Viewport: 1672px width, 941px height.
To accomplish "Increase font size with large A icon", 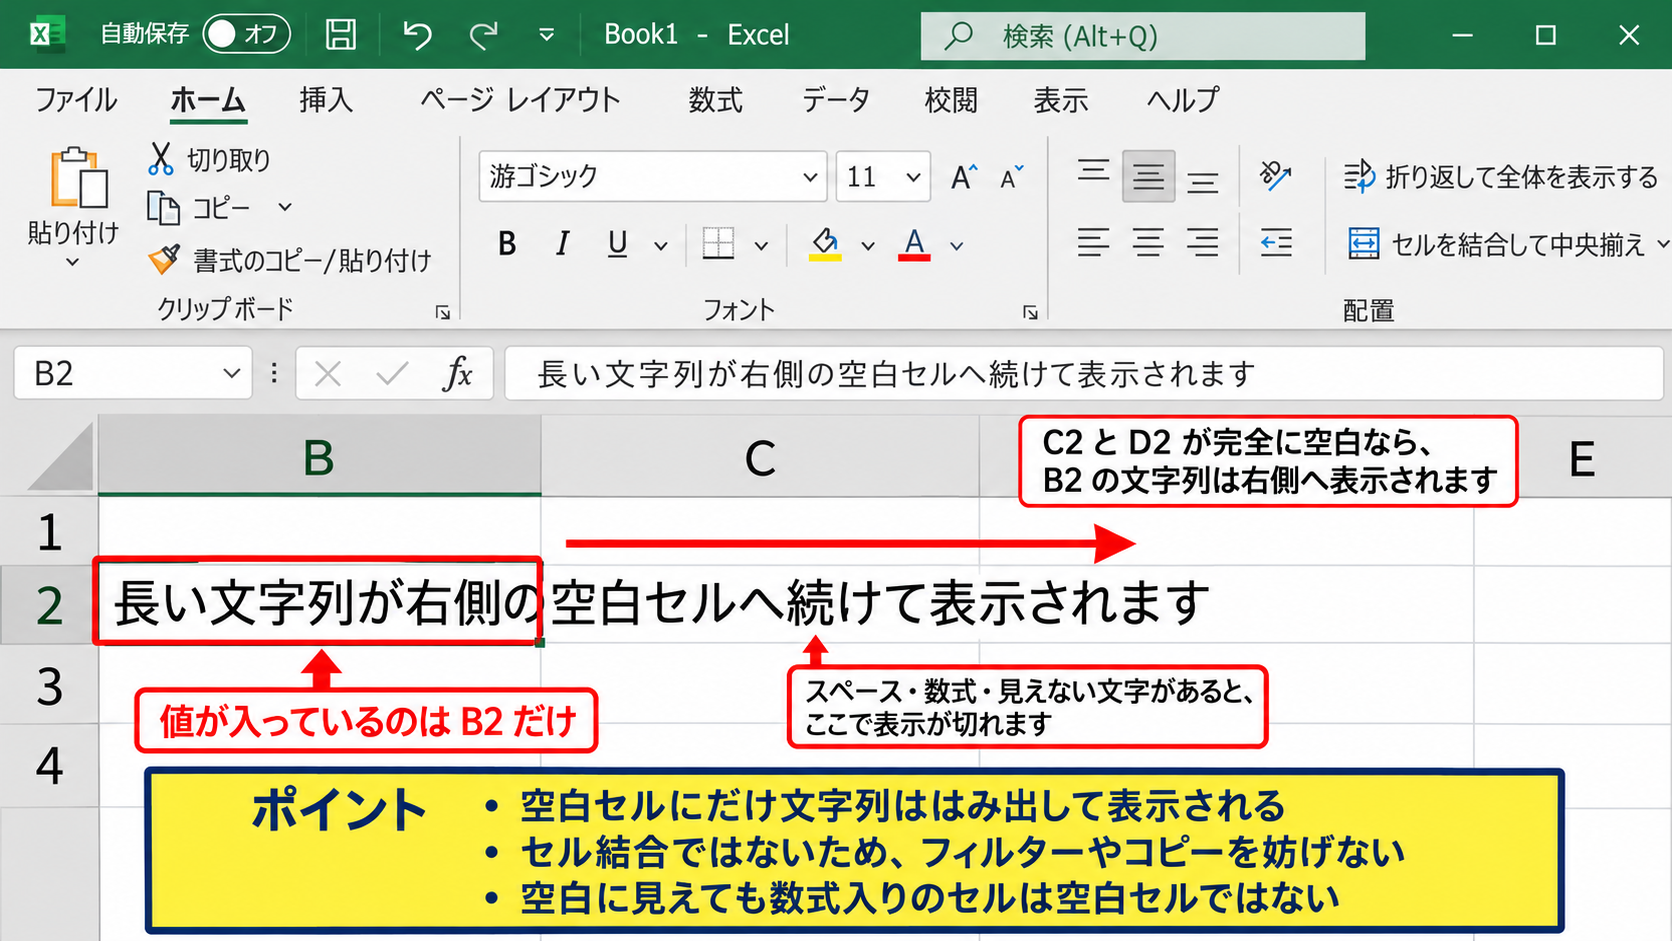I will 964,177.
